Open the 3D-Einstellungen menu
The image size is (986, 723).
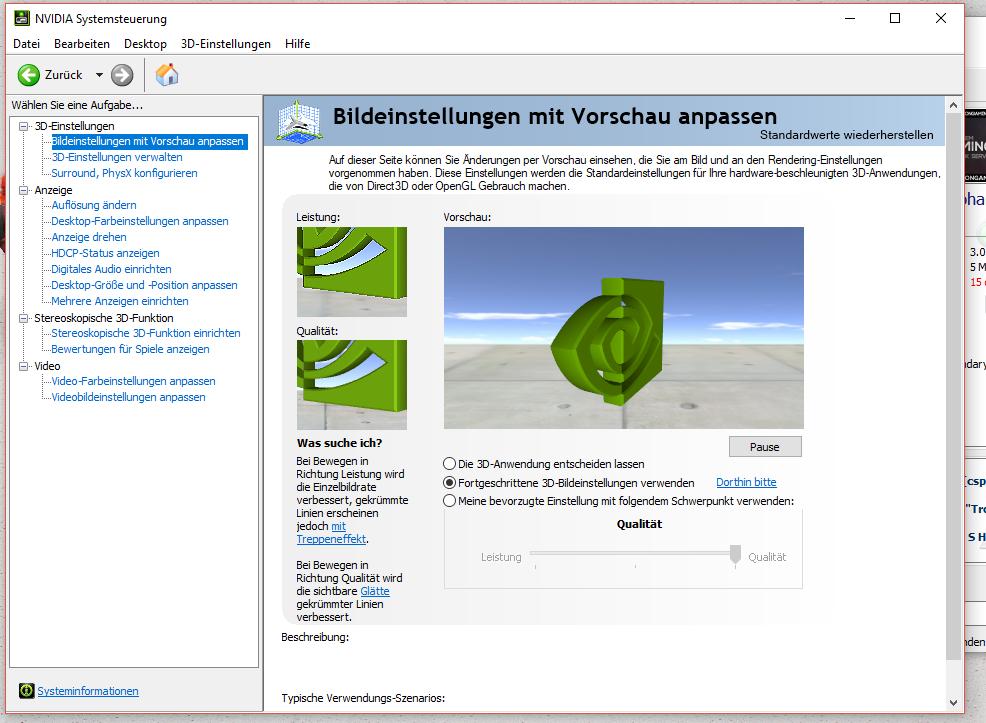tap(226, 44)
